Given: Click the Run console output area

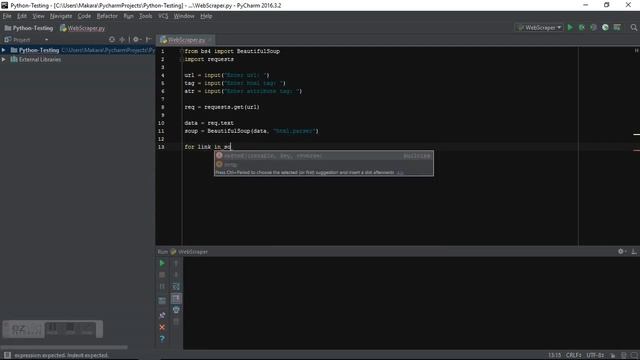Looking at the screenshot, I should [411, 303].
